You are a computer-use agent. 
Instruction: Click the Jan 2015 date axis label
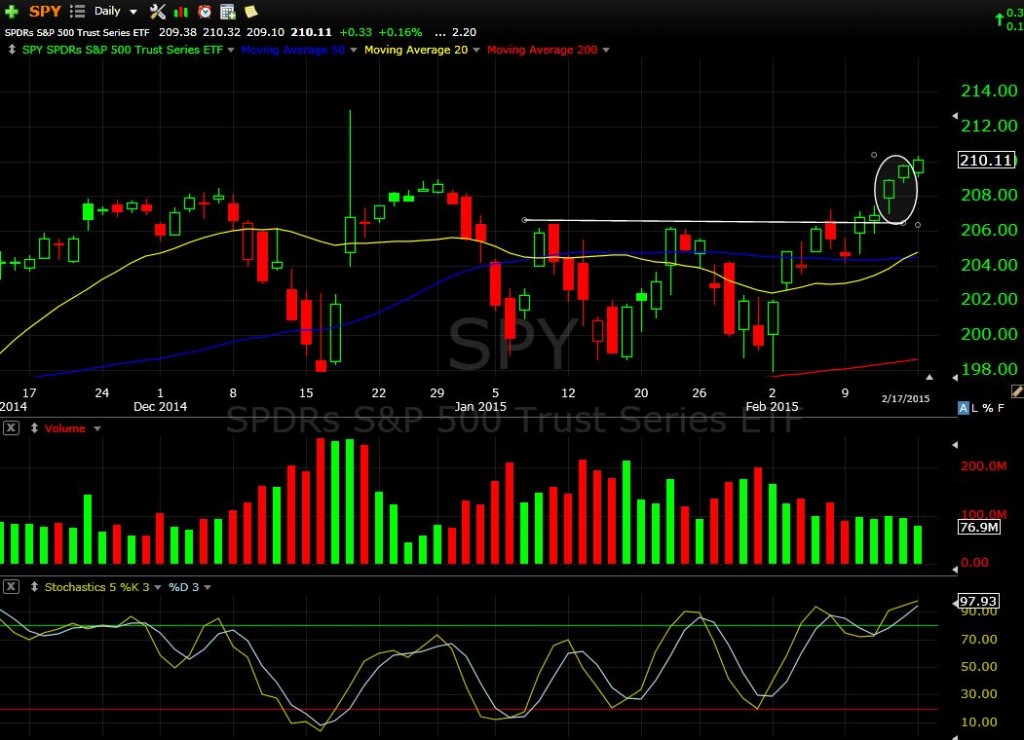click(x=481, y=406)
